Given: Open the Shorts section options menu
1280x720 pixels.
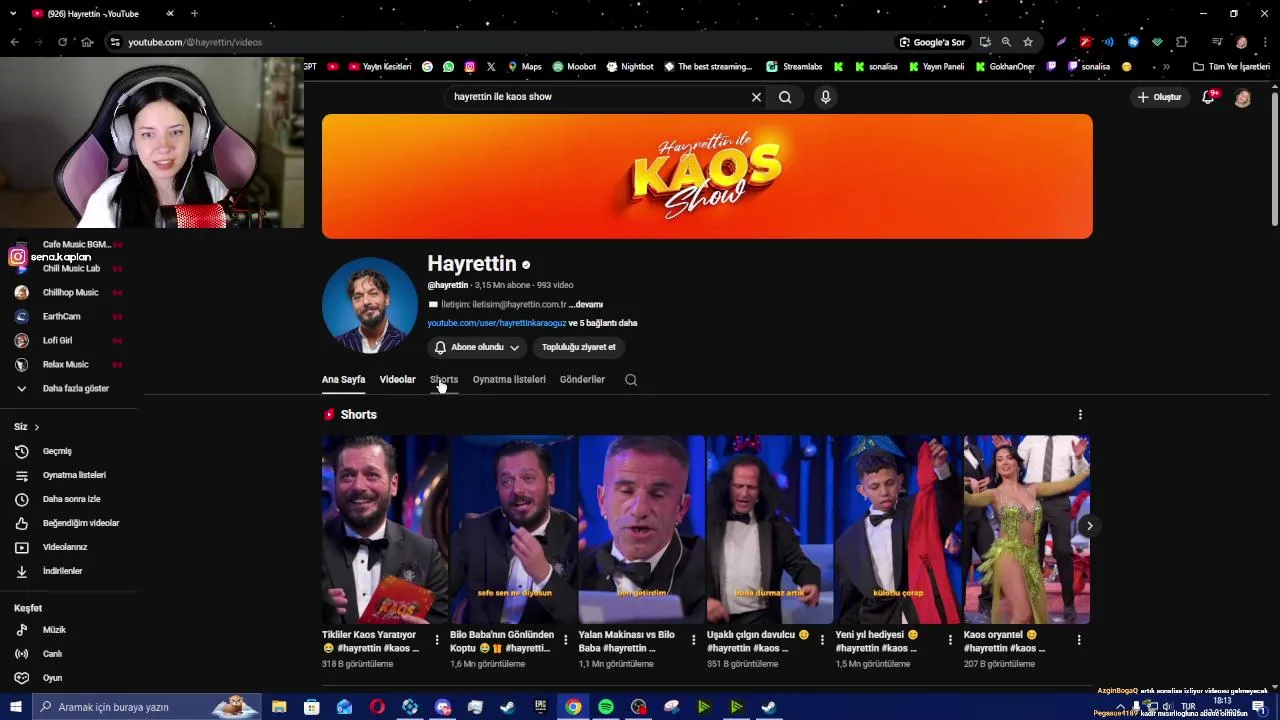Looking at the screenshot, I should click(x=1080, y=415).
